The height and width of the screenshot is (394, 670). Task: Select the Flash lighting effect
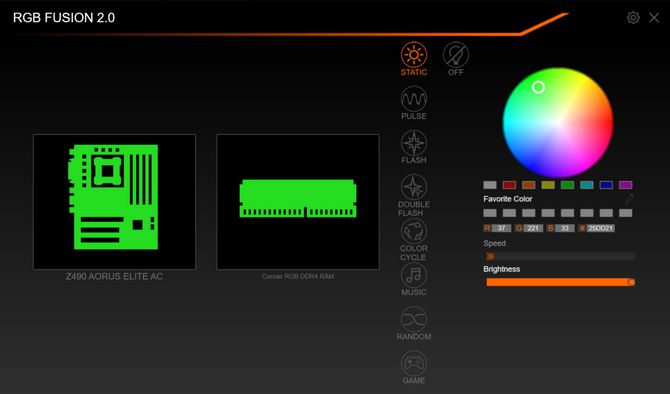coord(414,147)
